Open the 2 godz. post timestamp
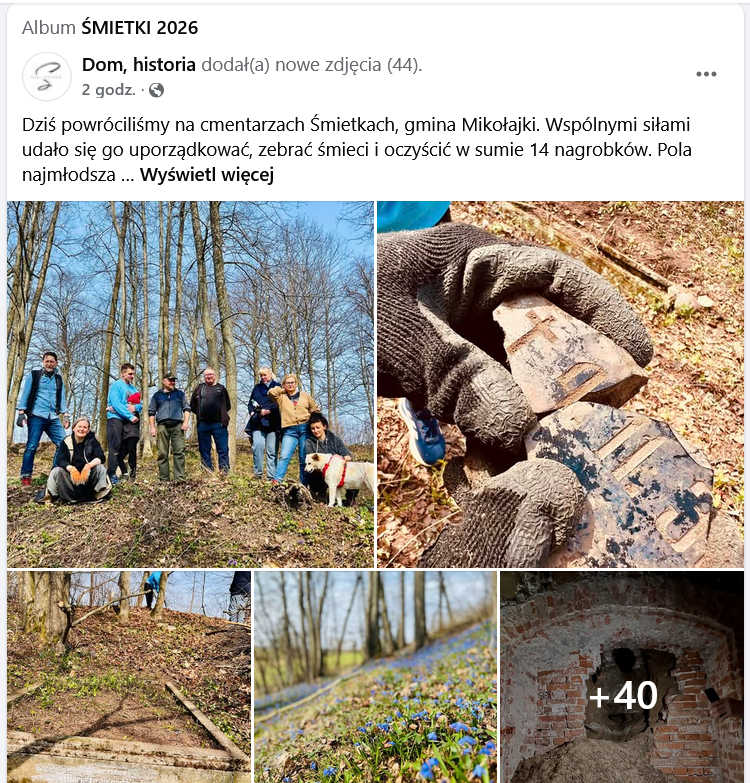 click(x=109, y=90)
